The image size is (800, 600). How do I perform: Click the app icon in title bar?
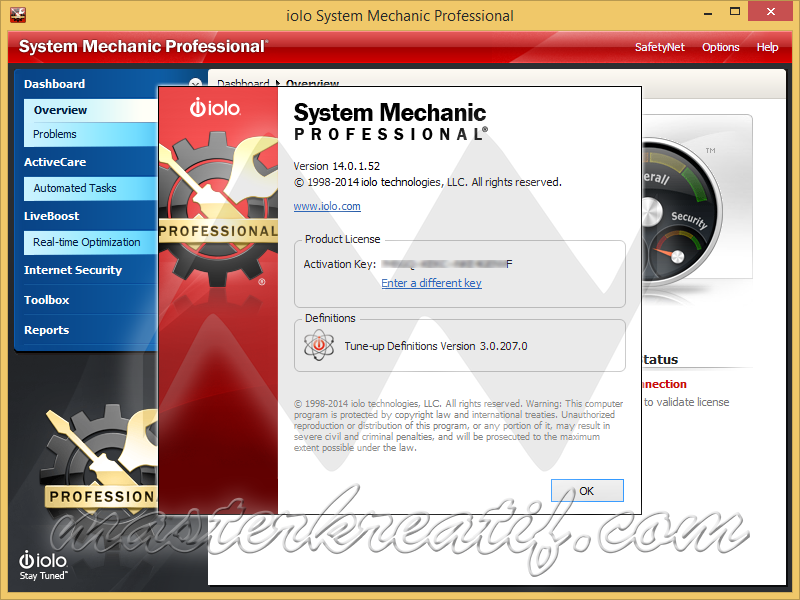pos(18,15)
